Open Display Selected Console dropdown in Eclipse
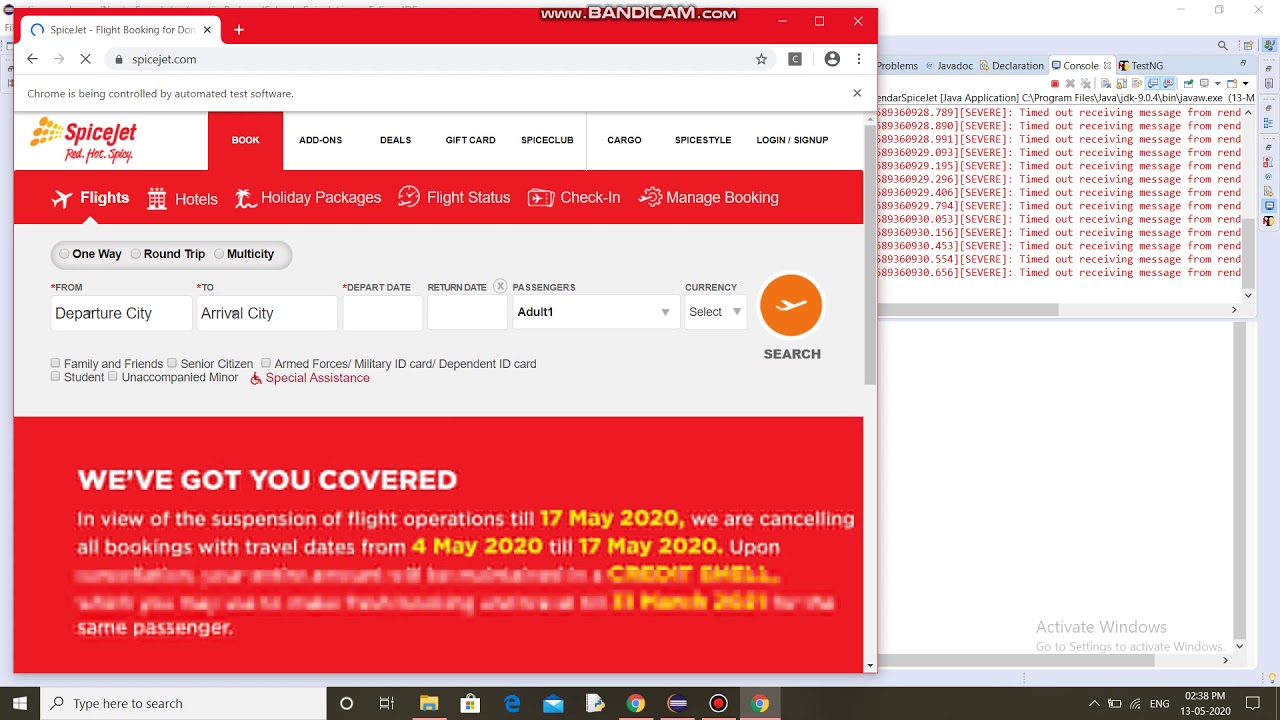1280x720 pixels. (1217, 83)
